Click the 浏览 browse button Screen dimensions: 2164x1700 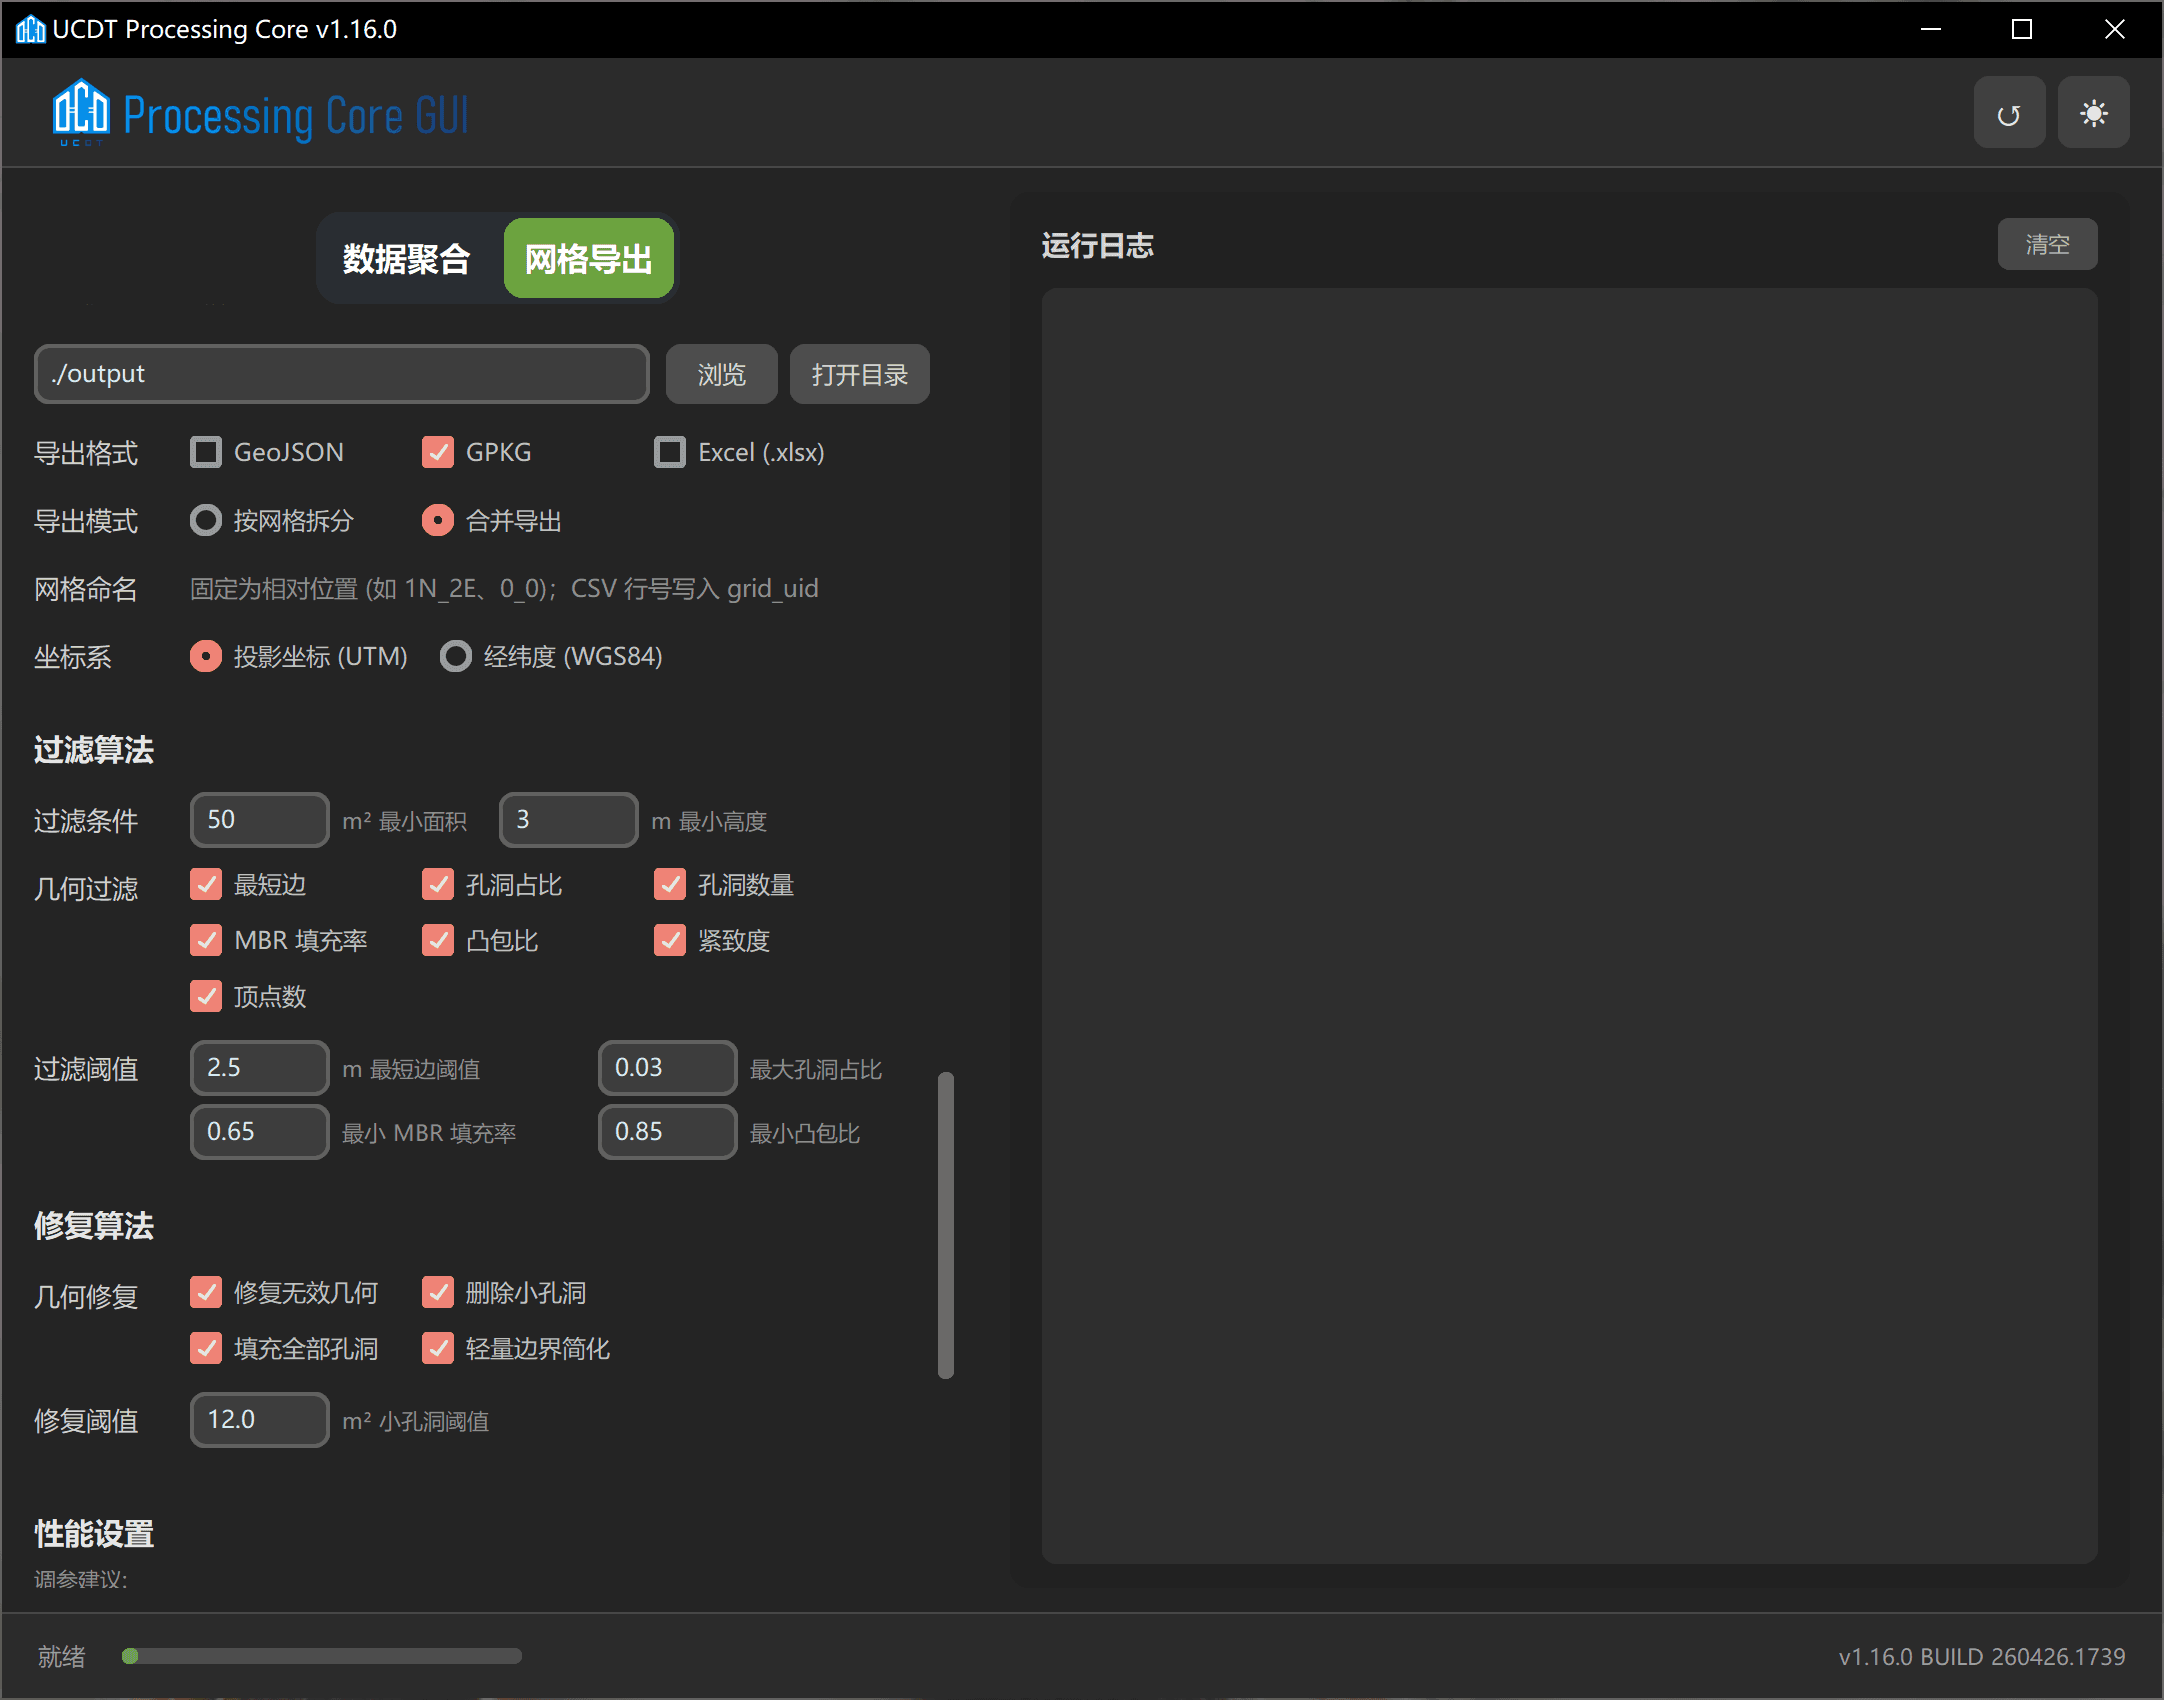721,374
